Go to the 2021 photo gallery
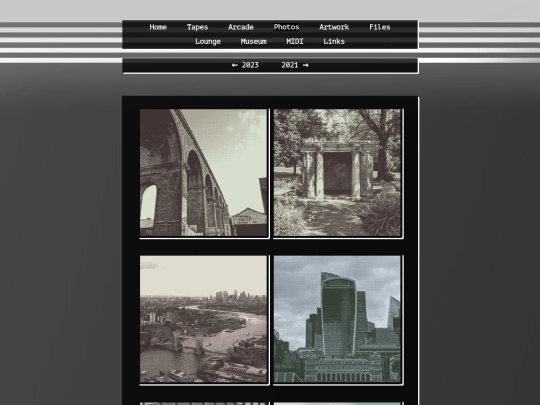This screenshot has height=405, width=540. coord(295,65)
